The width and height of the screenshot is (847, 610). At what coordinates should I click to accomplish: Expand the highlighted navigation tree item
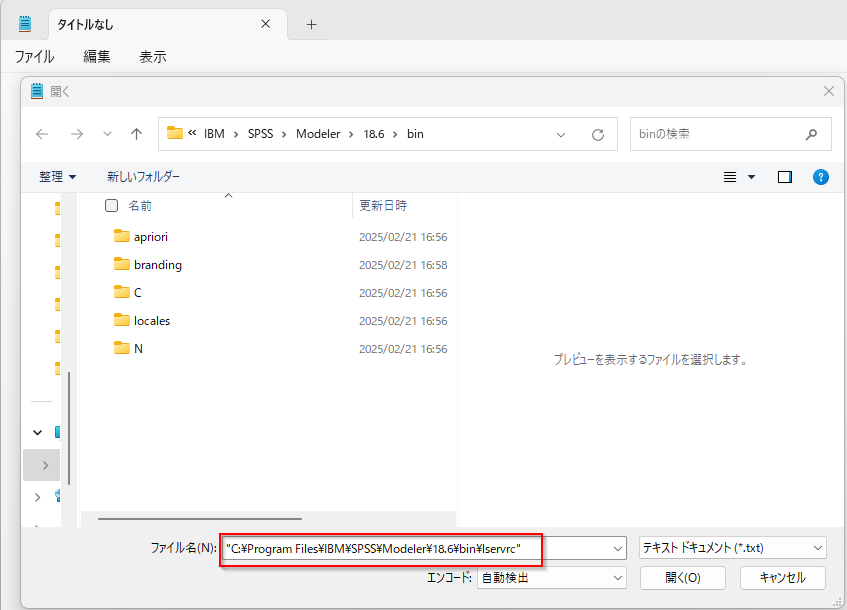coord(45,465)
